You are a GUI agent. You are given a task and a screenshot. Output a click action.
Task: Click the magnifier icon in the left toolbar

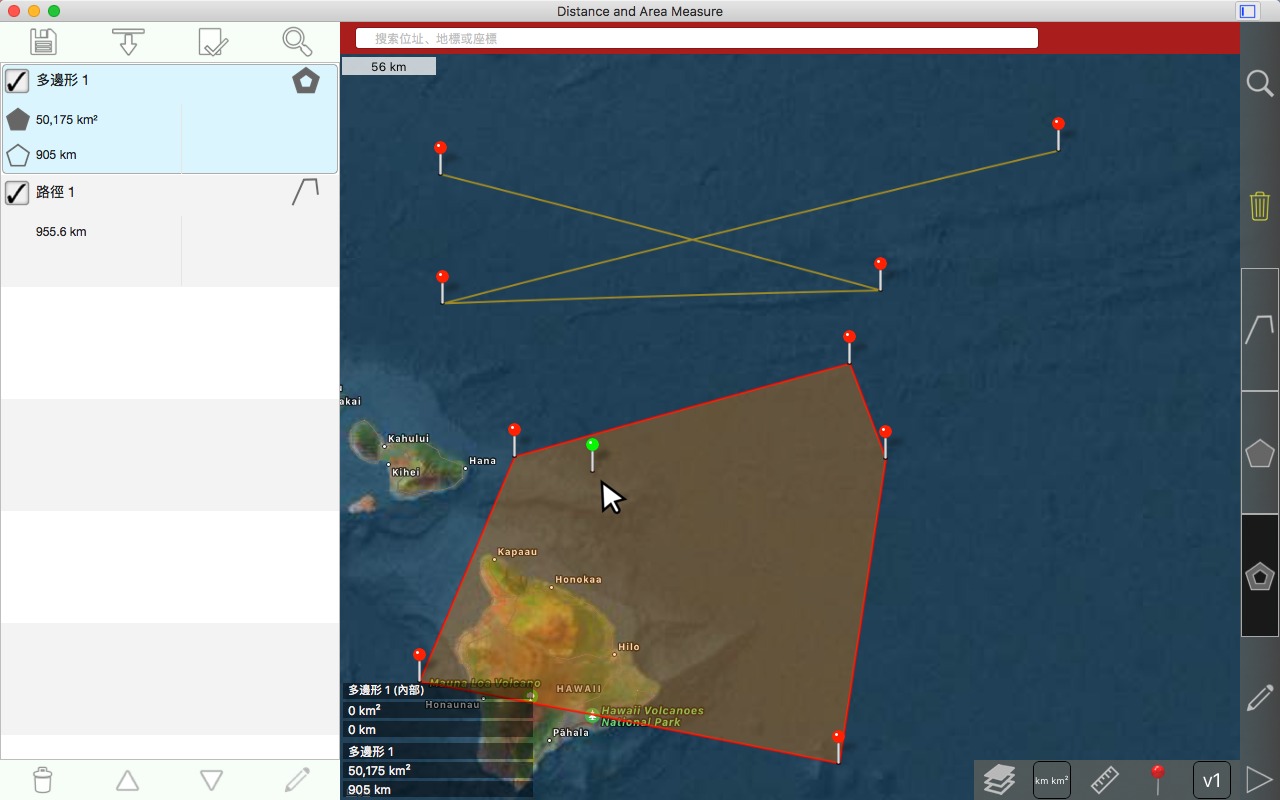297,41
